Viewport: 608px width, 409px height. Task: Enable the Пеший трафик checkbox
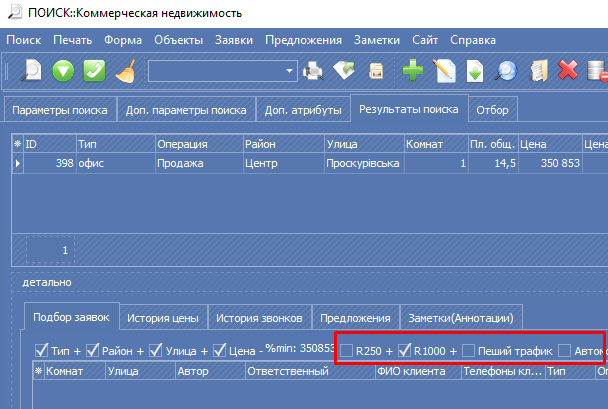pyautogui.click(x=468, y=350)
